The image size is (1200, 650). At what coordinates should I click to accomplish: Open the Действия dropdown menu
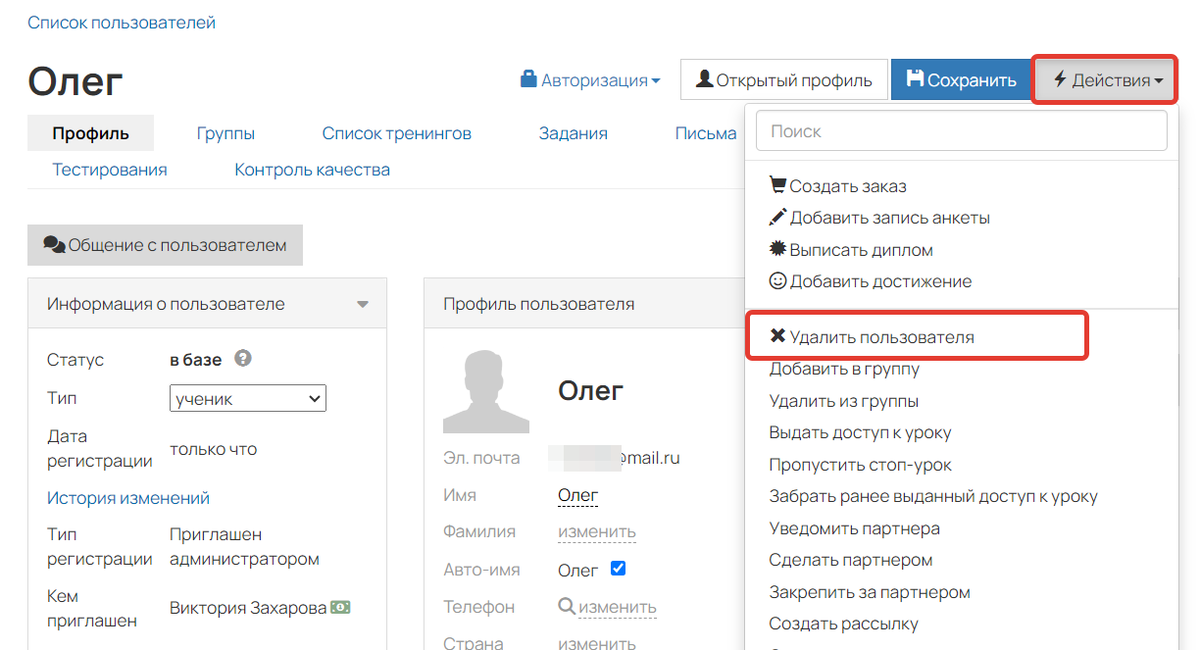[1104, 79]
